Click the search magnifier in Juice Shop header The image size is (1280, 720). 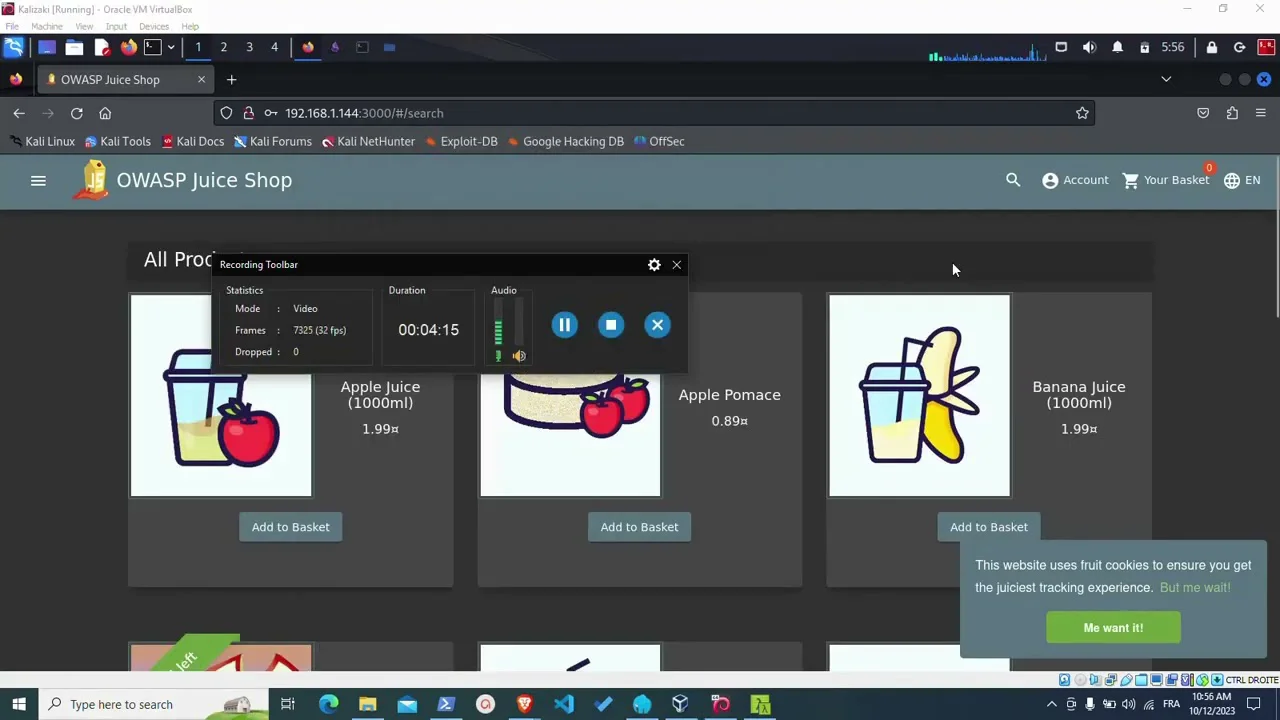tap(1013, 180)
